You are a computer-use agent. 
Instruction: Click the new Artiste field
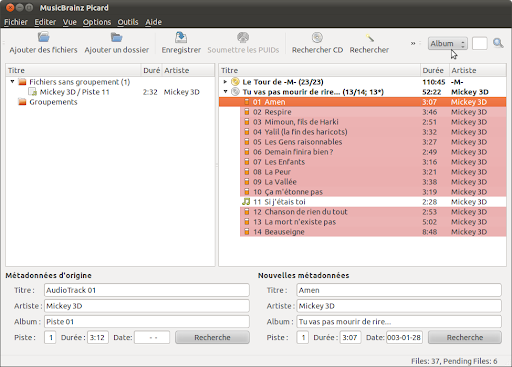click(x=399, y=306)
